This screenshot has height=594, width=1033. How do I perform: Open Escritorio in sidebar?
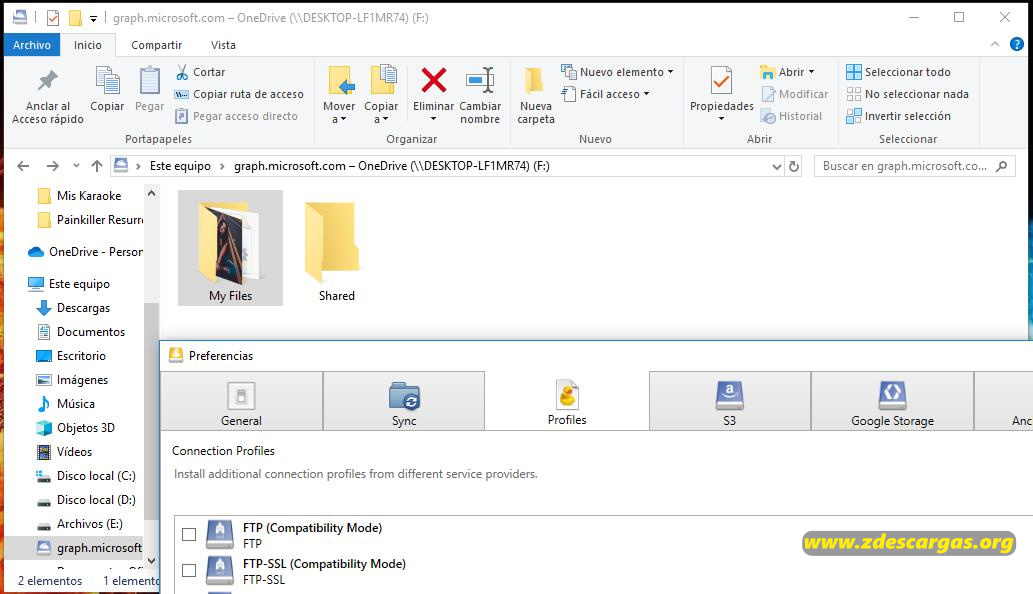(x=72, y=356)
